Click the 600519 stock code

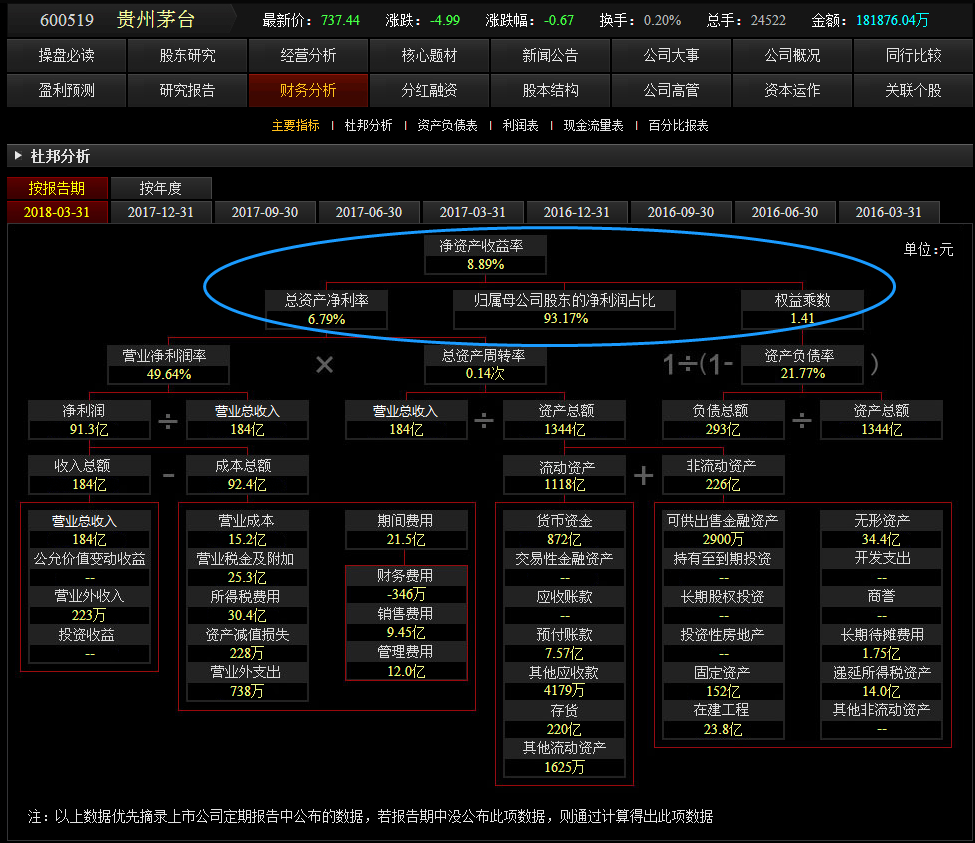click(67, 21)
